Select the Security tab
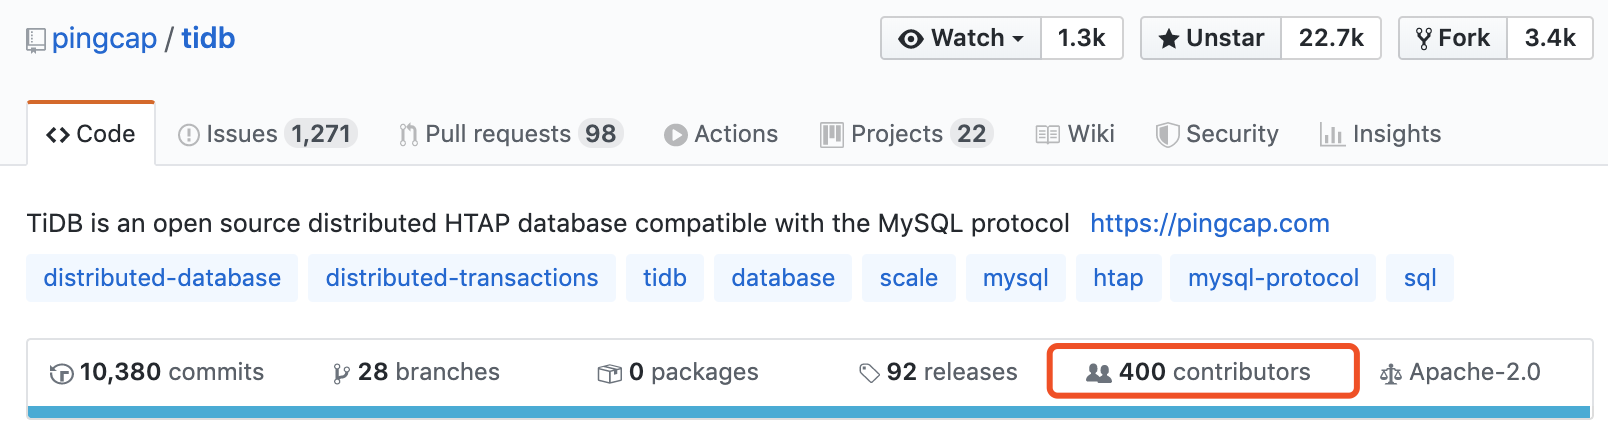The height and width of the screenshot is (432, 1608). (1217, 134)
